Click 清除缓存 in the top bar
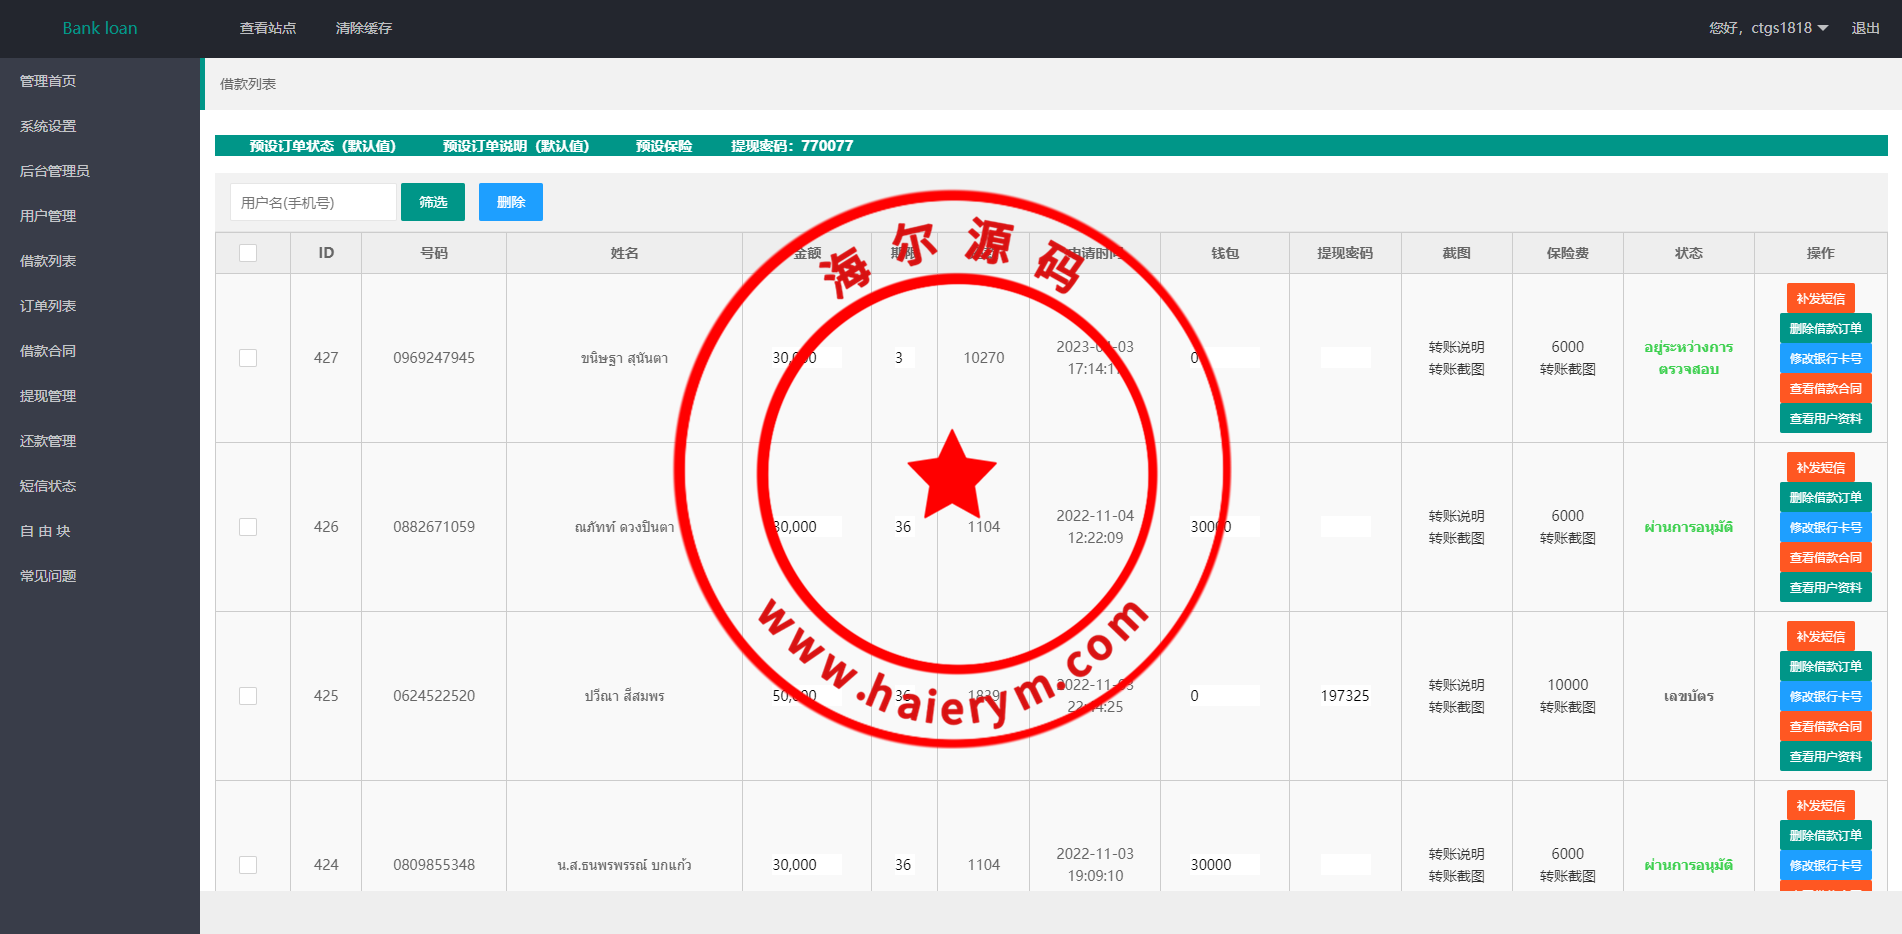 point(364,28)
